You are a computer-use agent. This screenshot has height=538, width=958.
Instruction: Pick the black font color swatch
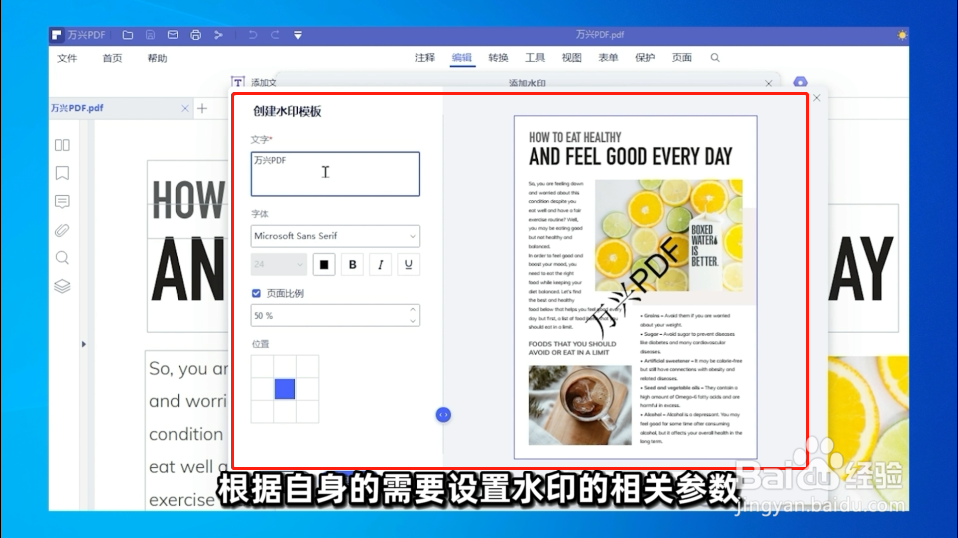coord(324,264)
